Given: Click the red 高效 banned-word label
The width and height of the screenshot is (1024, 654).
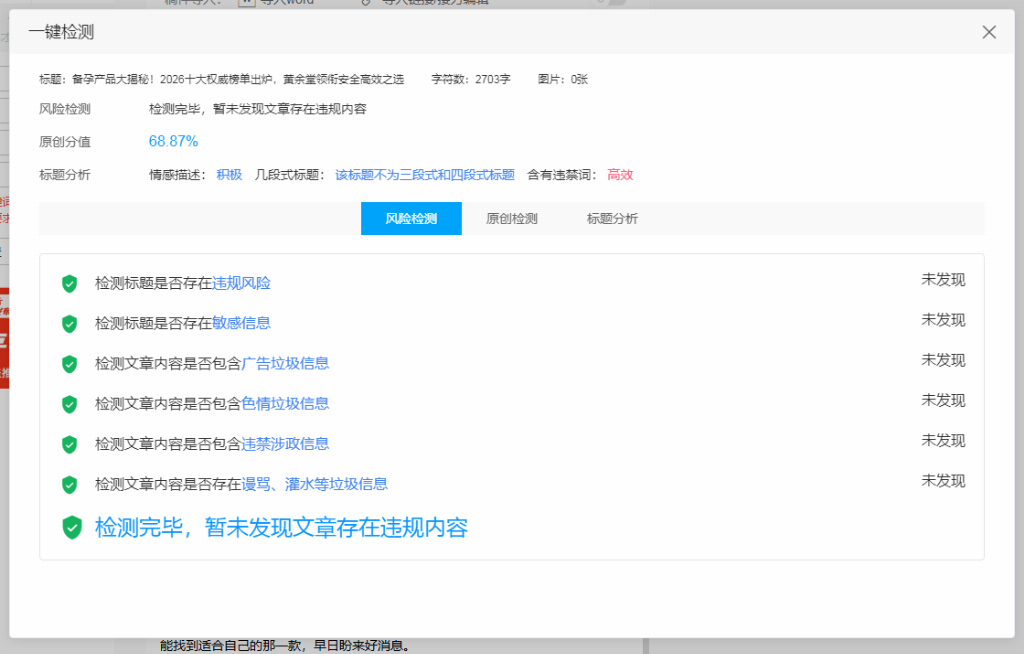Looking at the screenshot, I should pyautogui.click(x=620, y=175).
